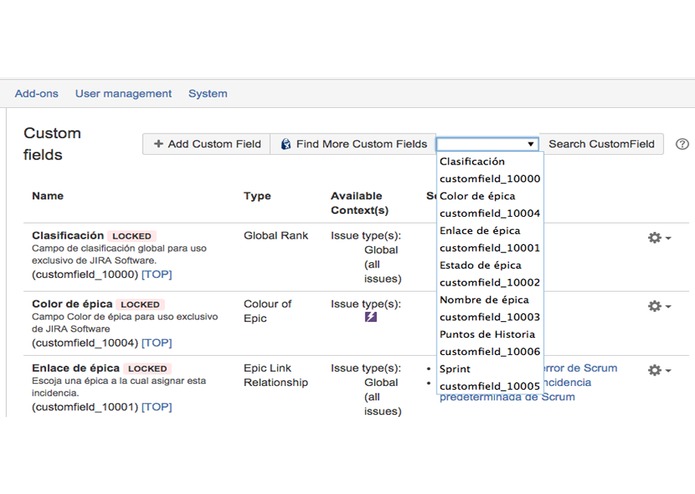This screenshot has width=695, height=494.
Task: Open gear menu for Enlace de épica row
Action: pos(659,370)
